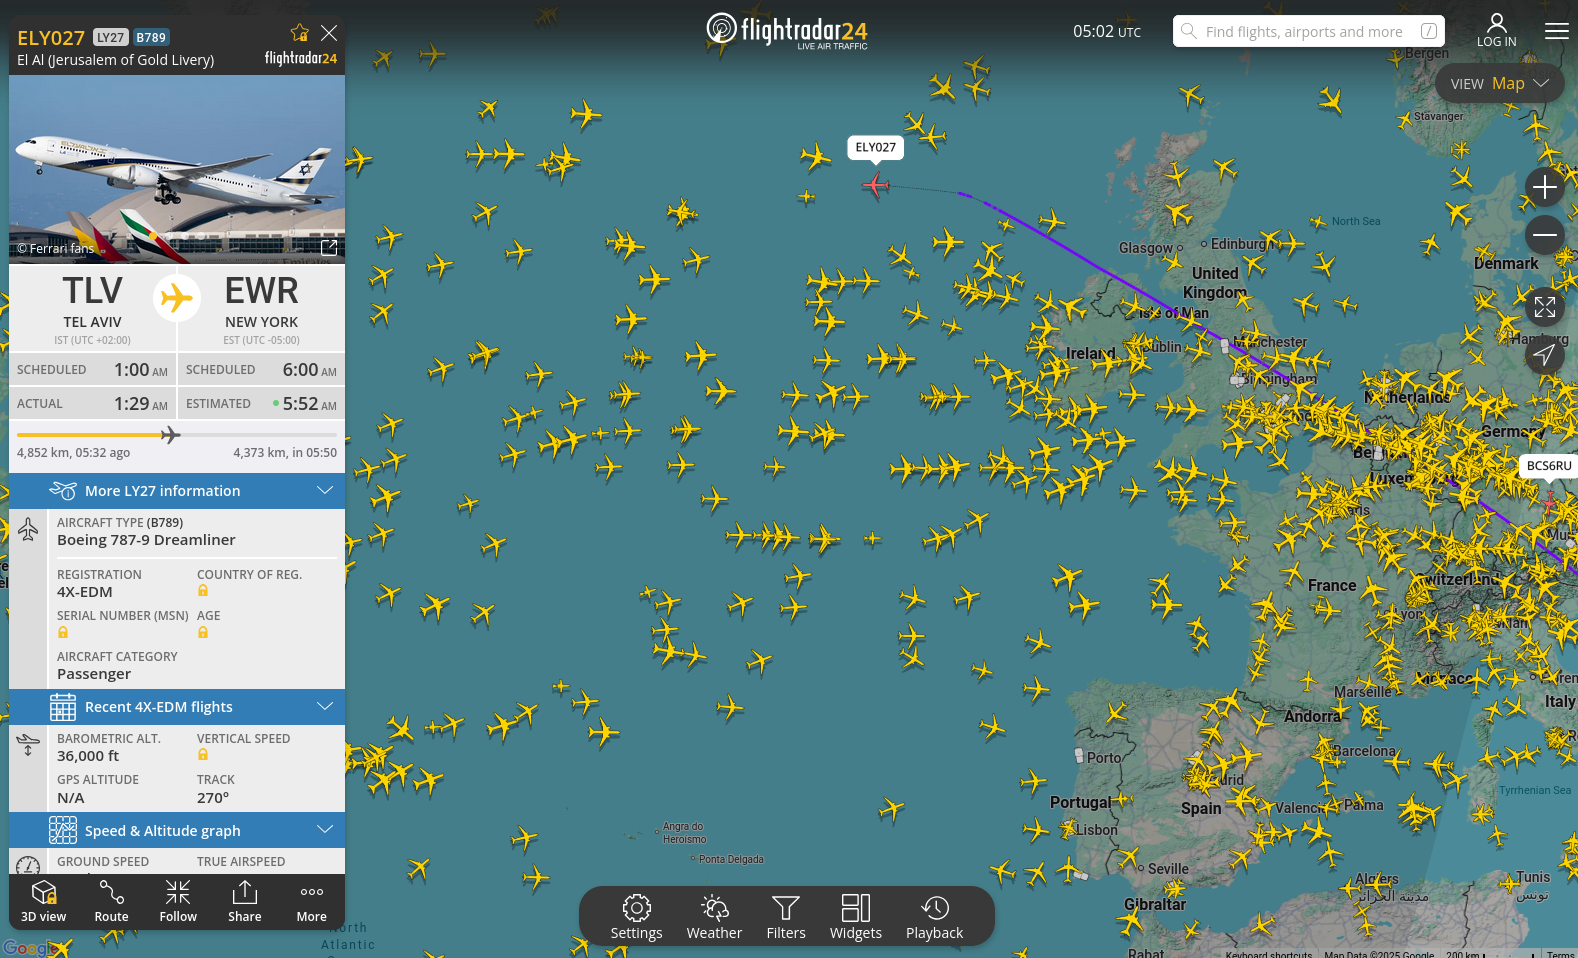1578x958 pixels.
Task: Click the 05:02 UTC clock display
Action: [1107, 31]
